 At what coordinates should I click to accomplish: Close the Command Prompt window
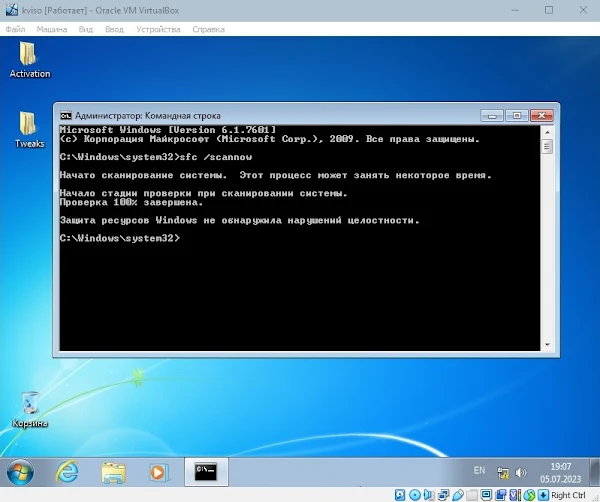click(x=541, y=115)
